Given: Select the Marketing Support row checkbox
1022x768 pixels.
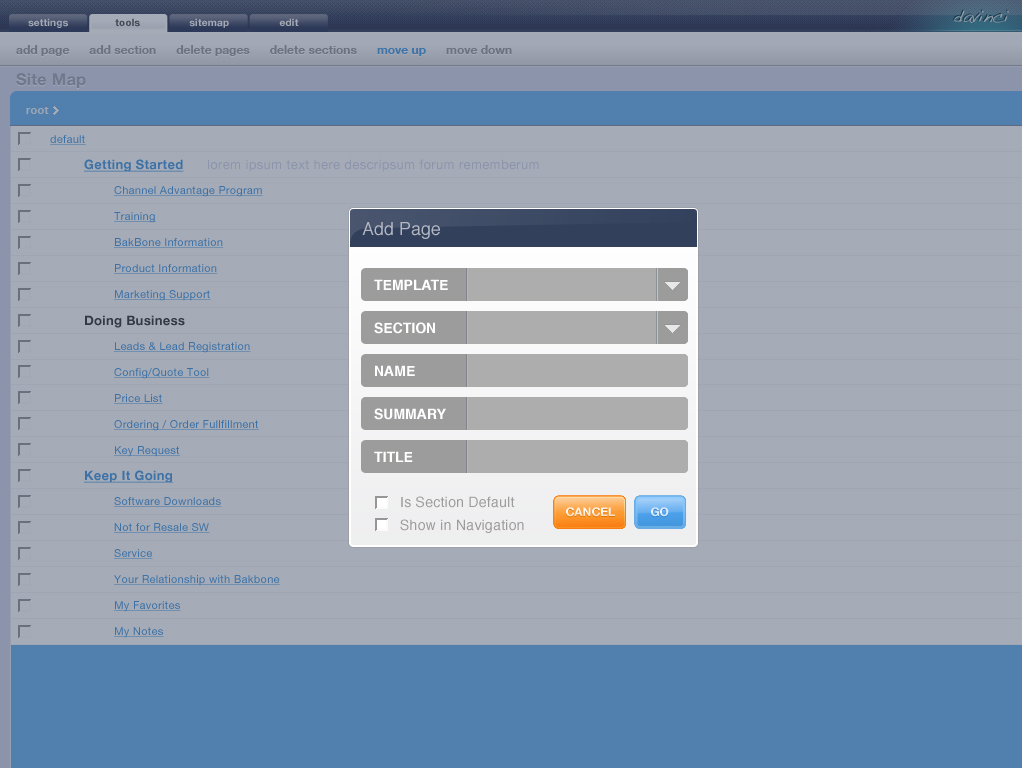Looking at the screenshot, I should [25, 294].
